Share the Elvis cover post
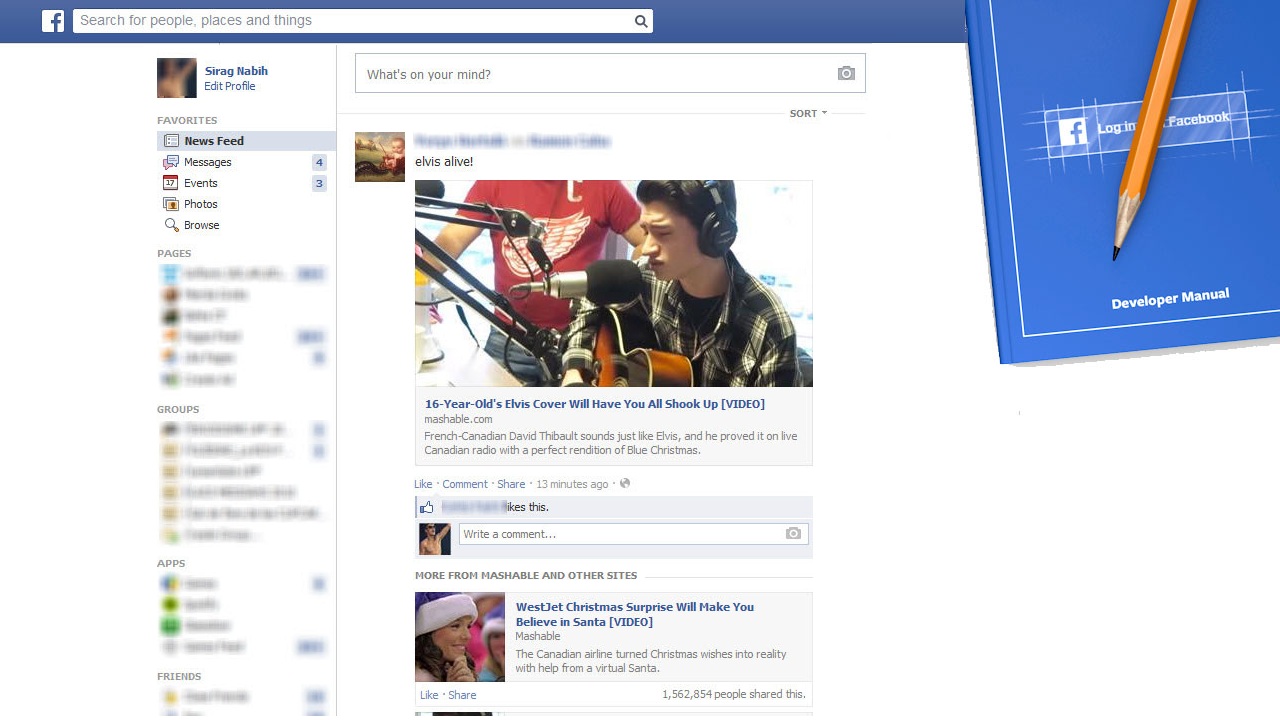The height and width of the screenshot is (720, 1280). (511, 484)
